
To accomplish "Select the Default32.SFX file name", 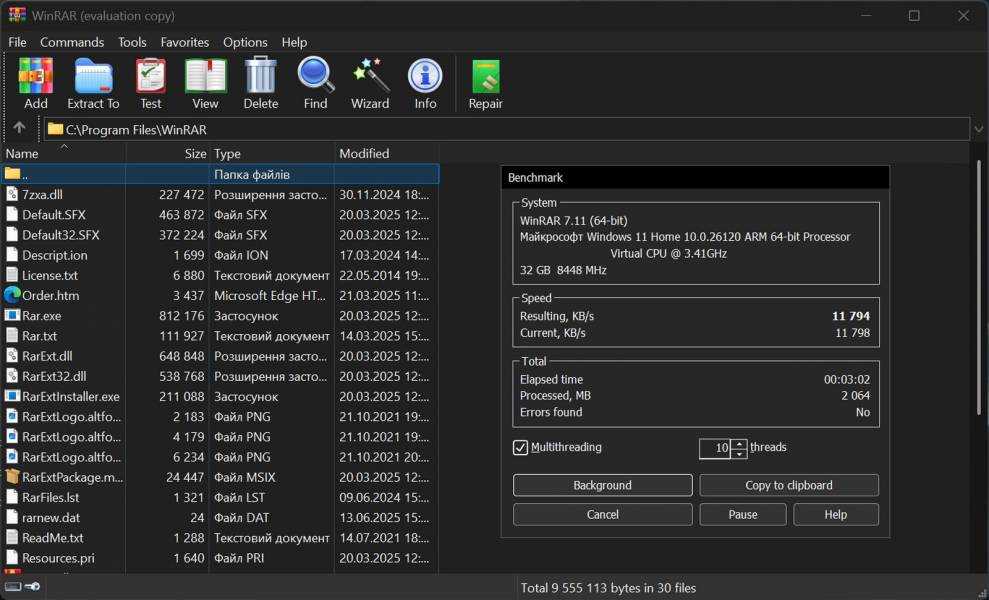I will pyautogui.click(x=61, y=235).
